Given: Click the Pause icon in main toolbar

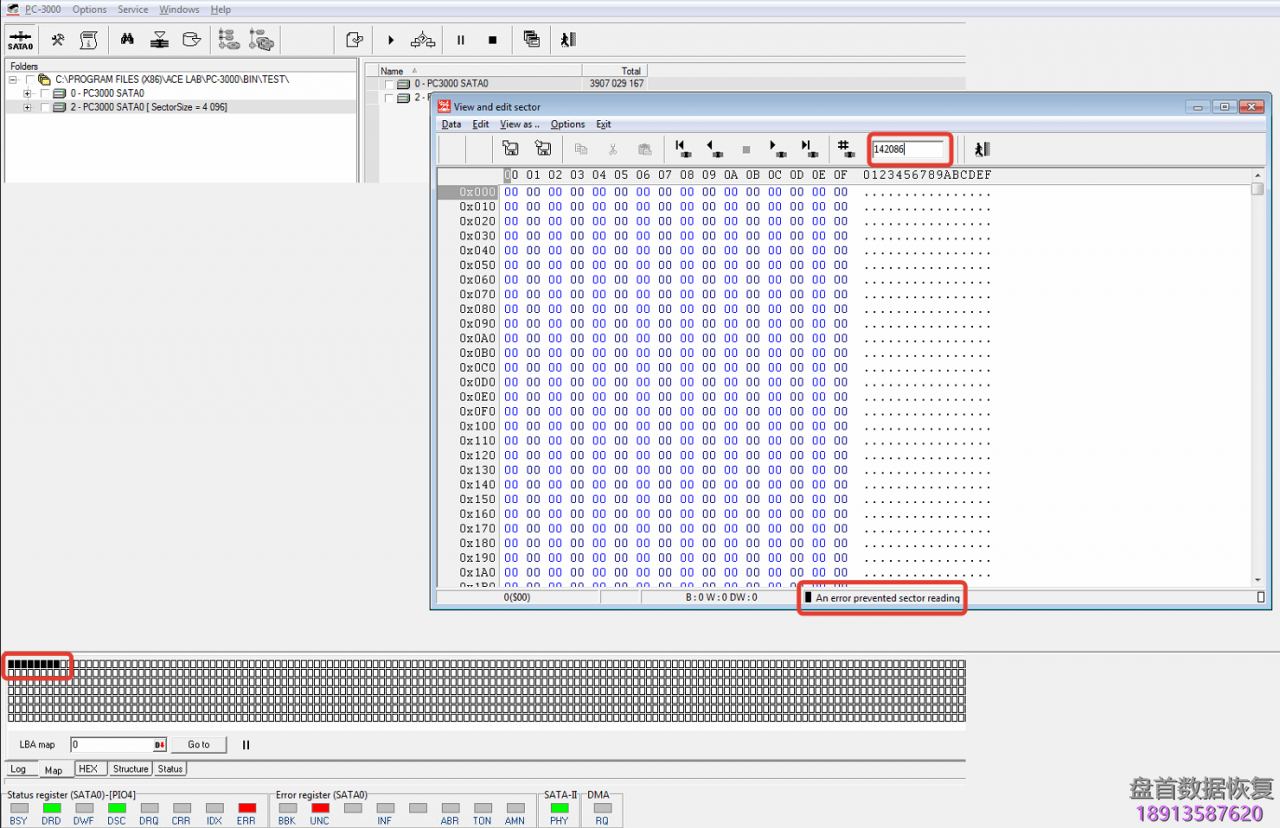Looking at the screenshot, I should 461,40.
